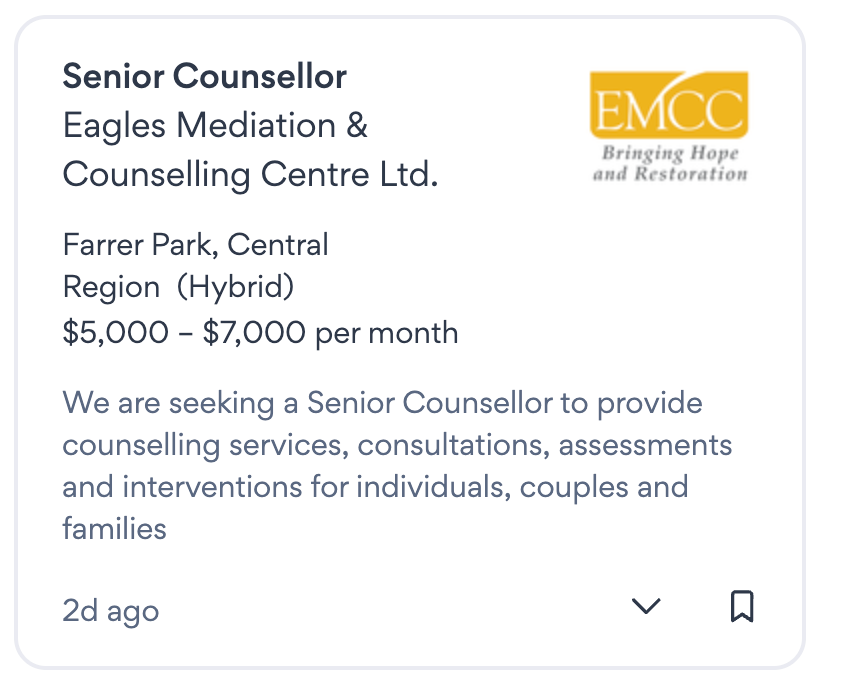Click the Farrer Park, Central location text
850x692 pixels.
click(x=195, y=244)
